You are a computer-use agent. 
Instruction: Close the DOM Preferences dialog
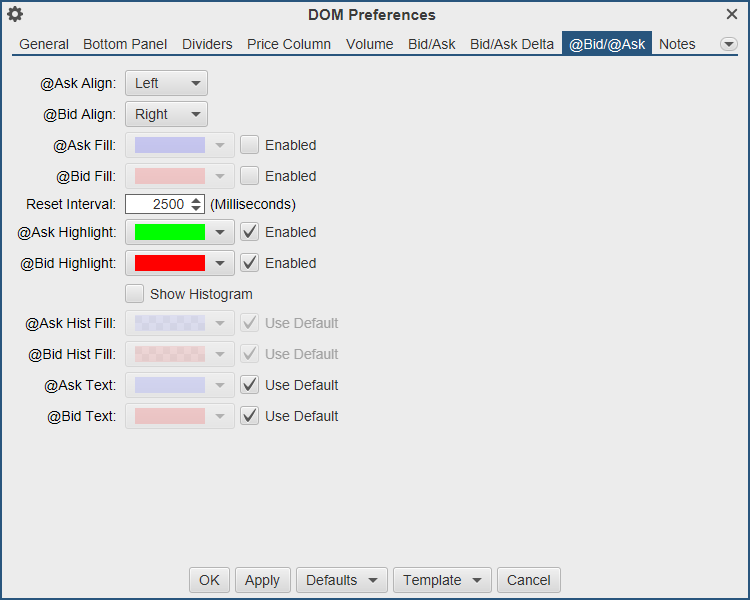coord(732,15)
